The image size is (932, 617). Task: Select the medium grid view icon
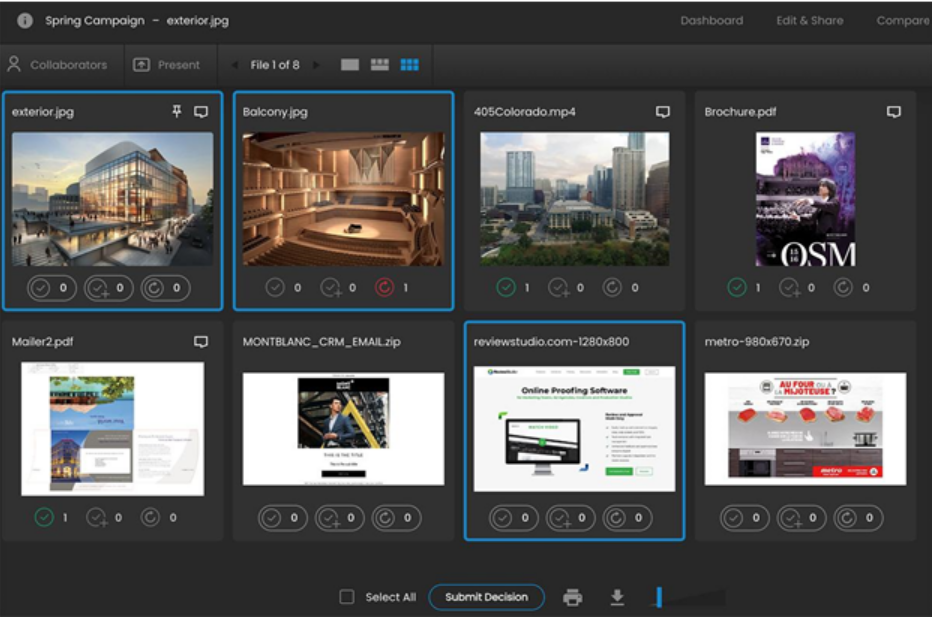(379, 65)
